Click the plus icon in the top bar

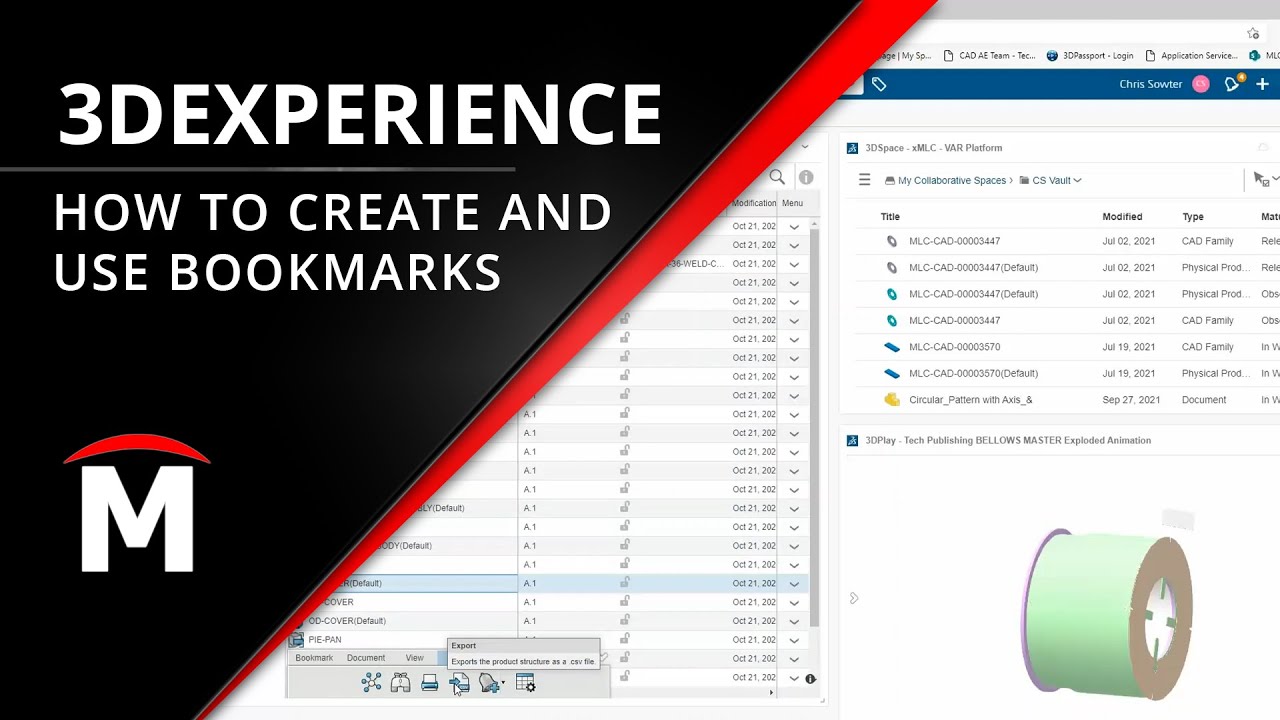1262,84
